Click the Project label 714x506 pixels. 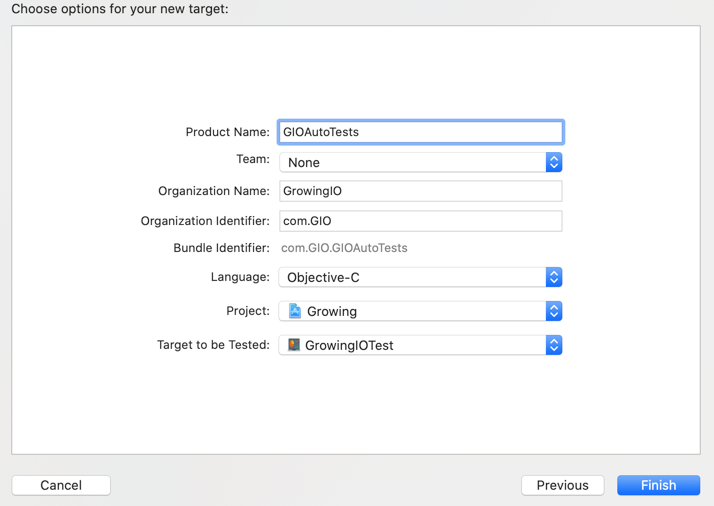coord(248,311)
